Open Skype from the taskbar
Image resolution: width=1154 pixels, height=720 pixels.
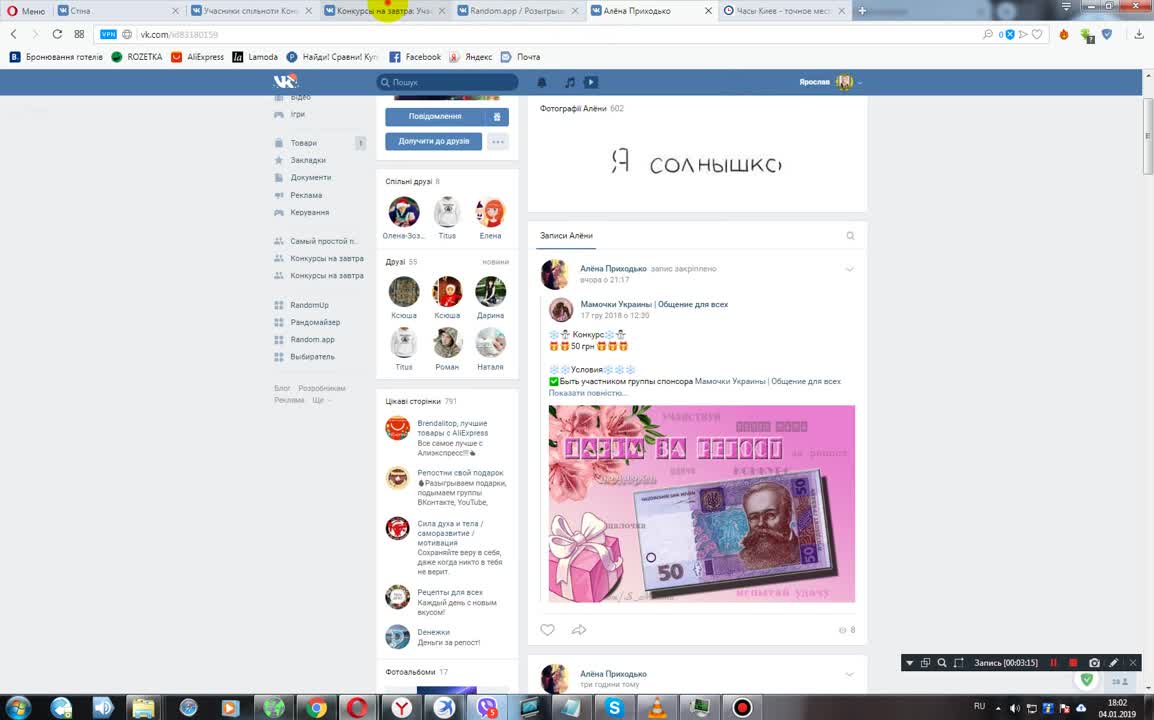(614, 708)
